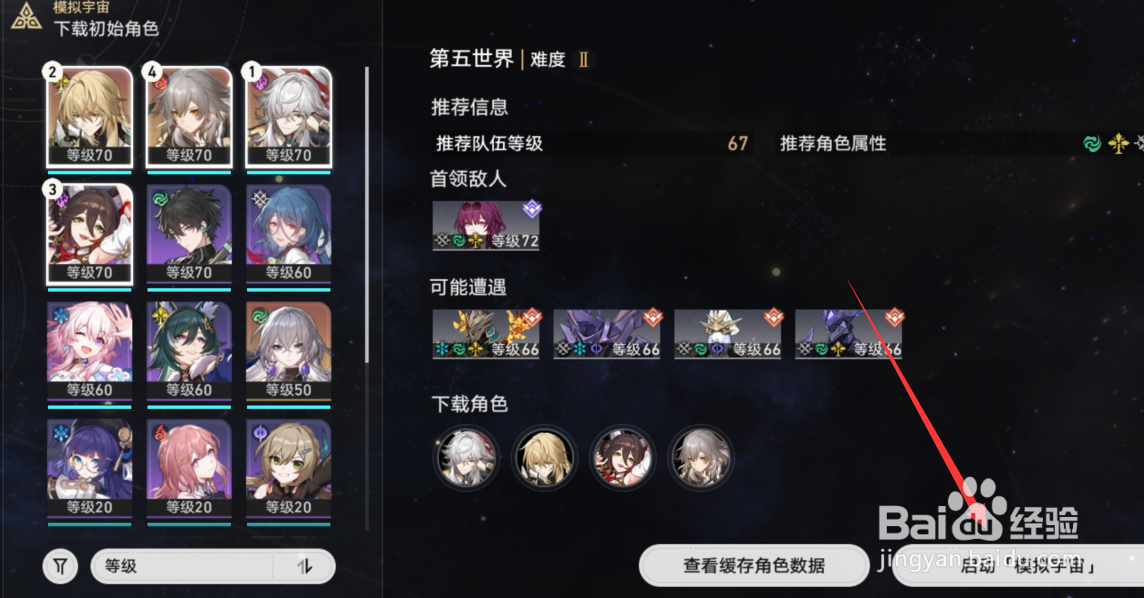Select the pink-haired level 60 character card
This screenshot has height=598, width=1144.
[x=90, y=352]
